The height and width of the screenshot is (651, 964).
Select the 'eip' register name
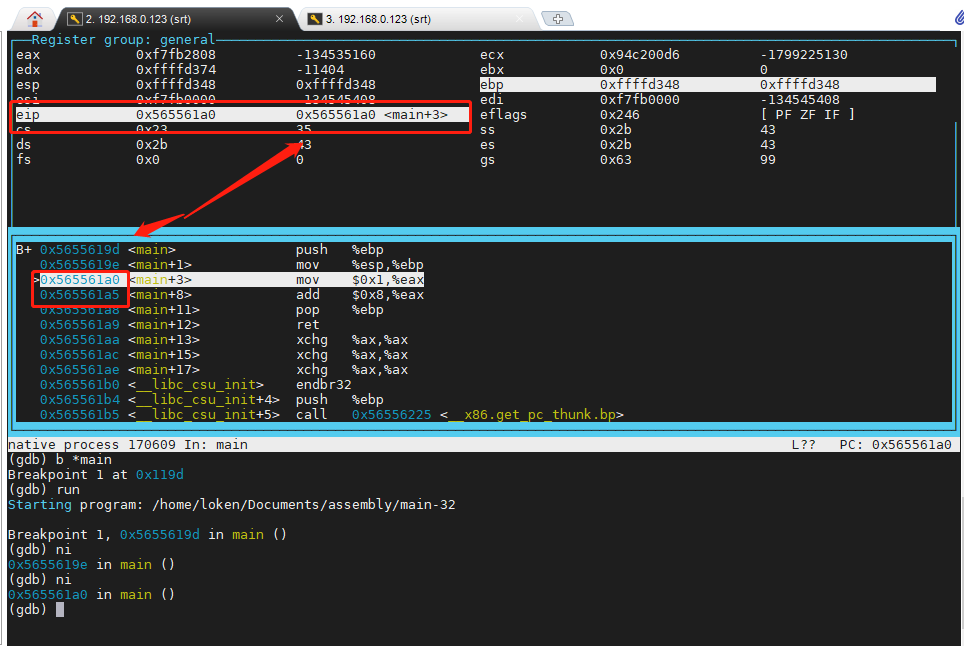tap(28, 115)
